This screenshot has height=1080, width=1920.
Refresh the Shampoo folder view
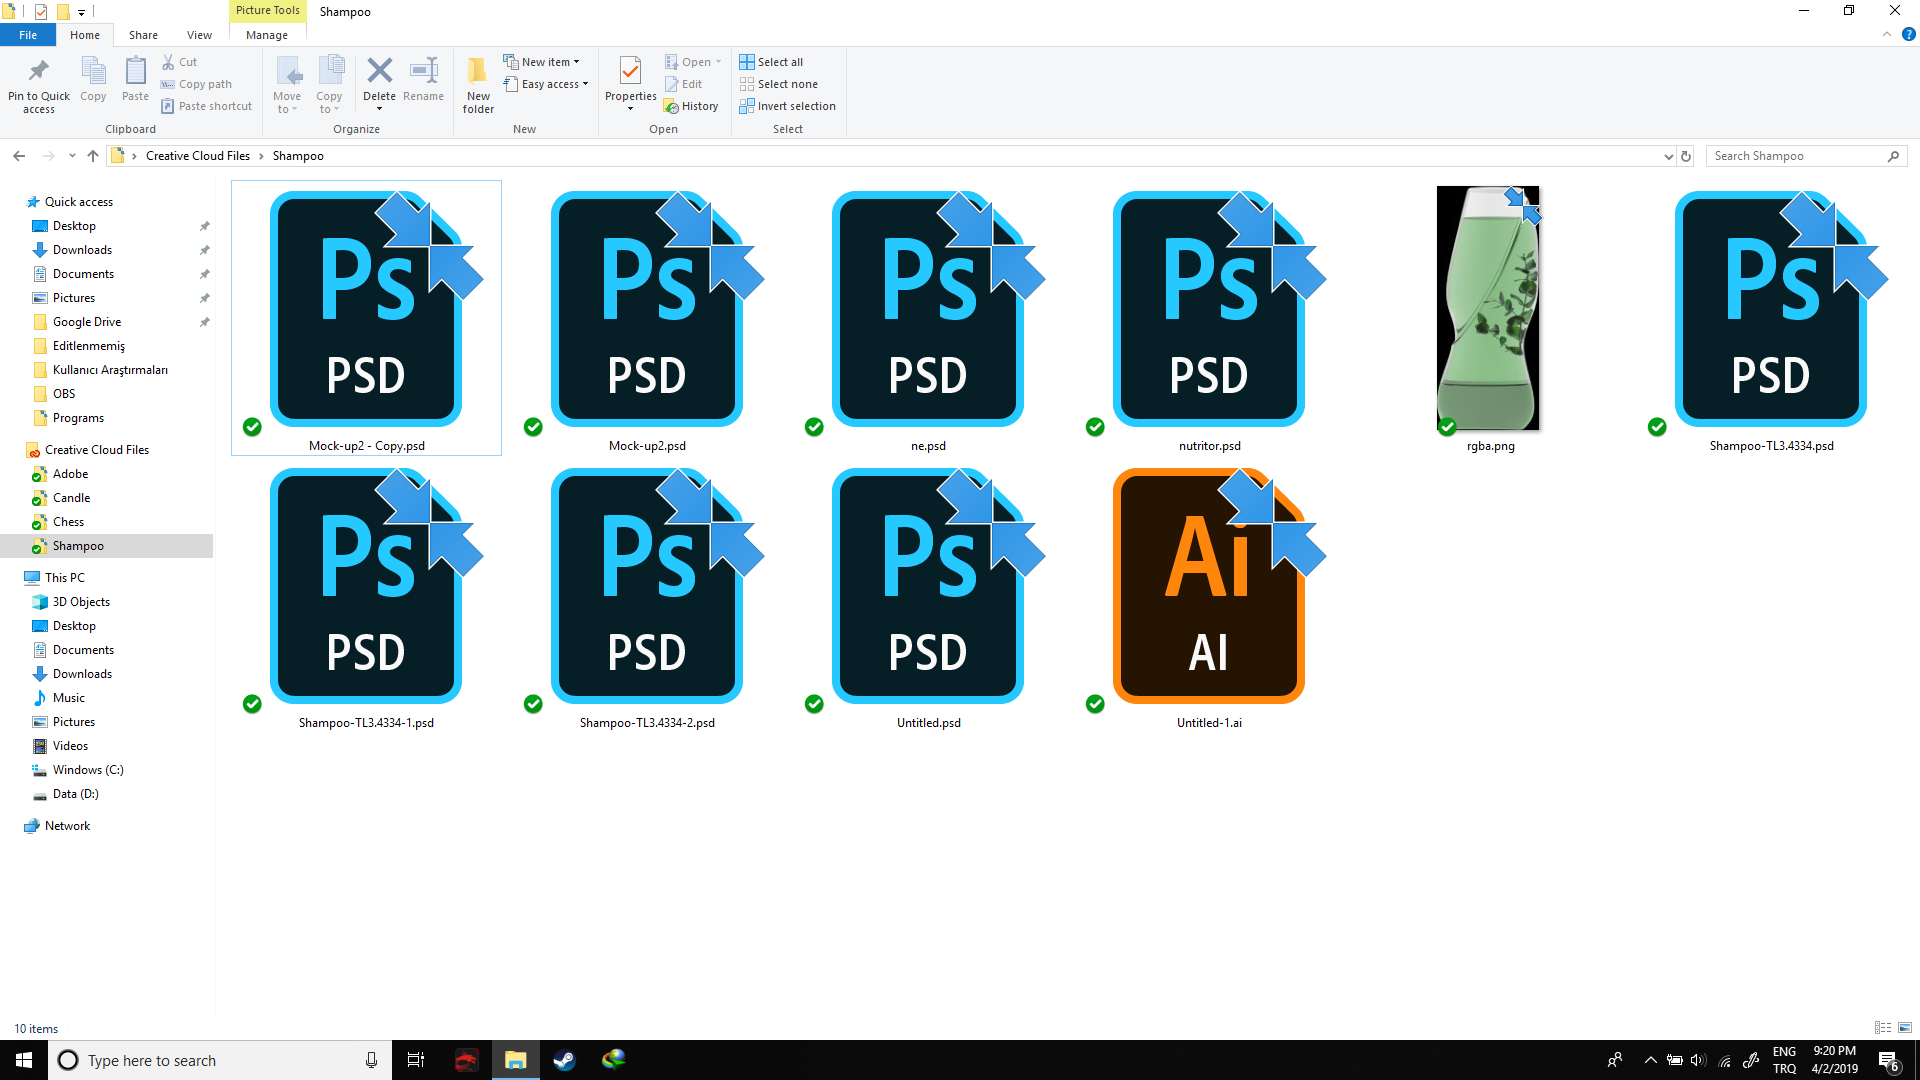point(1686,156)
